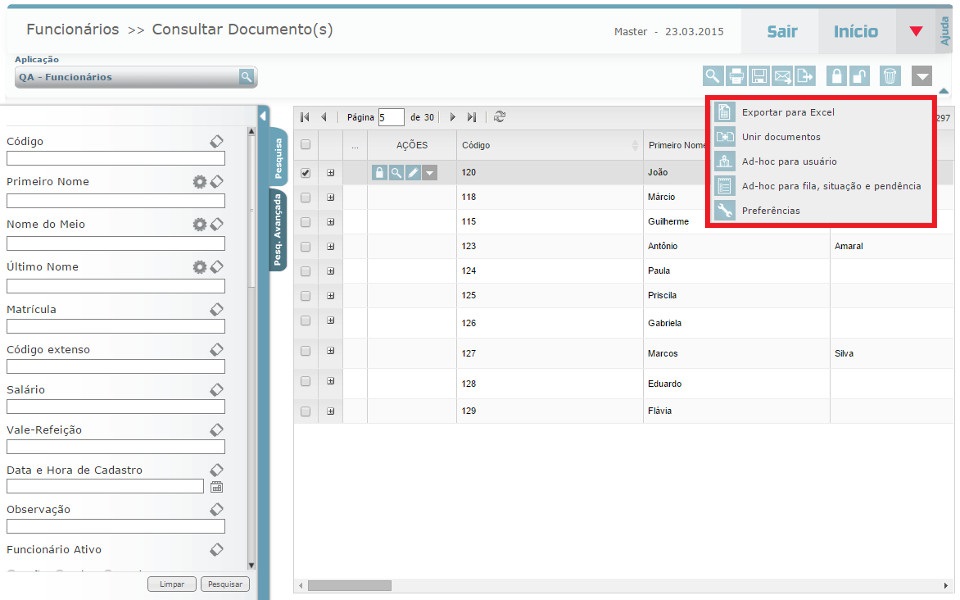Viewport: 960px width, 600px height.
Task: Collapse the gray more-options toolbar dropdown
Action: click(922, 76)
